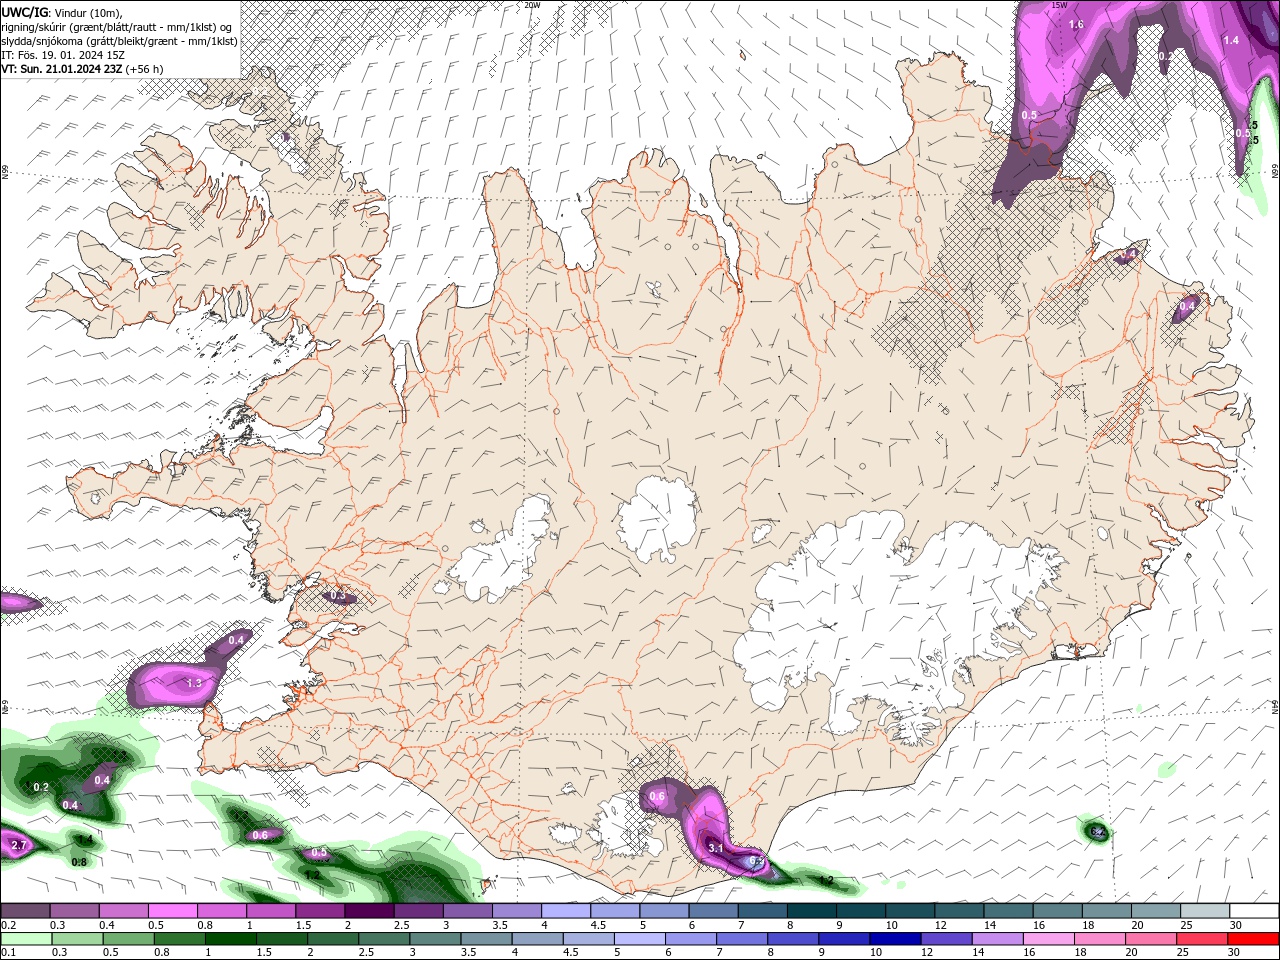
Task: Click the white '30' swatch in upper legend row
Action: point(1253,911)
